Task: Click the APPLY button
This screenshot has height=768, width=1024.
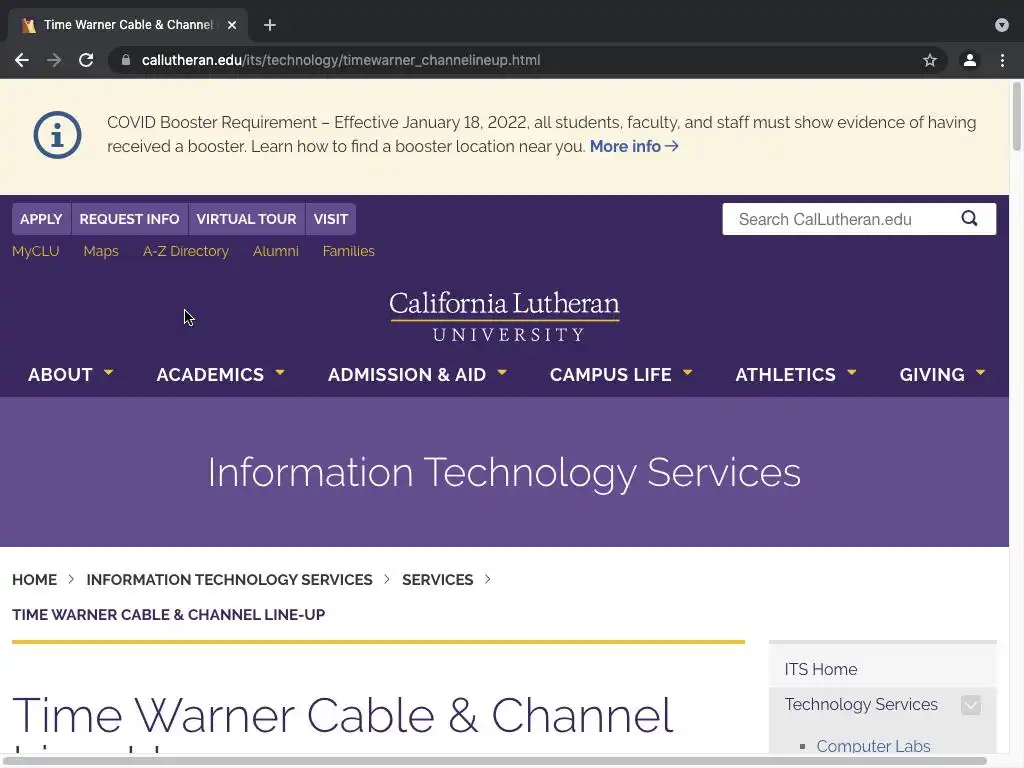Action: coord(41,219)
